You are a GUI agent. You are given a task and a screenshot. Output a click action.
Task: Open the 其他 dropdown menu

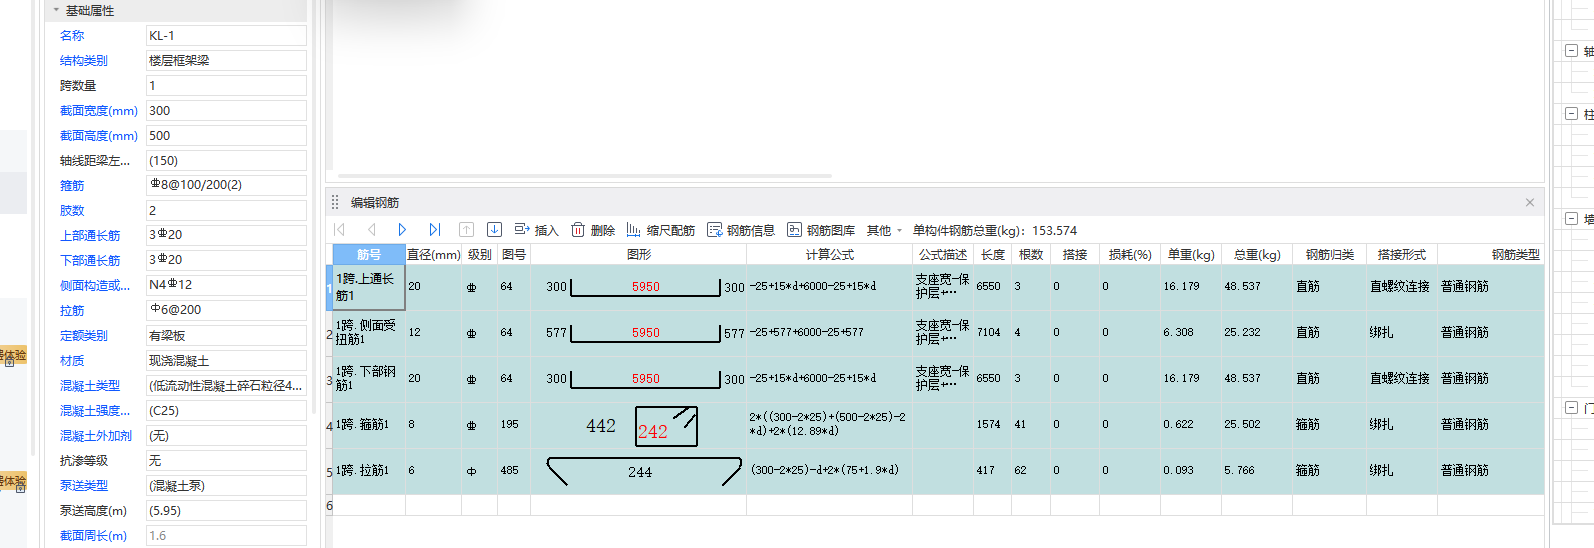click(x=884, y=230)
